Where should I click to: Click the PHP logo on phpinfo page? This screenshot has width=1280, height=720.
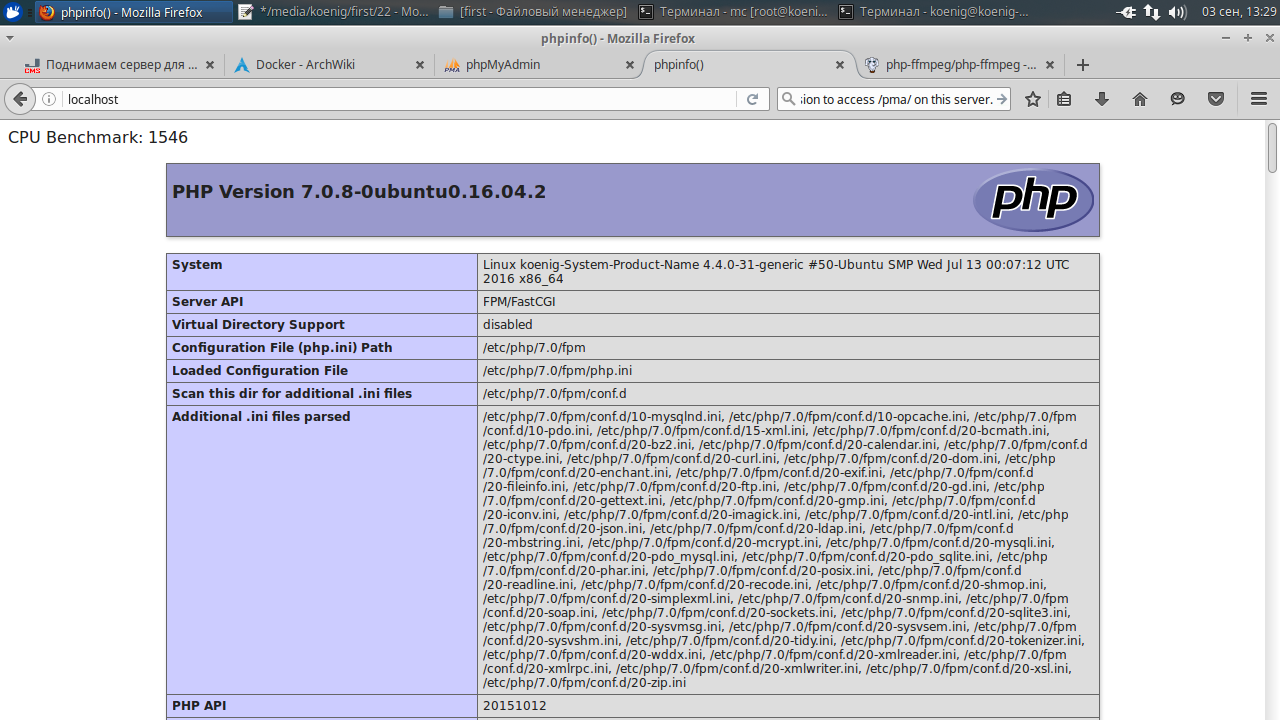coord(1033,200)
